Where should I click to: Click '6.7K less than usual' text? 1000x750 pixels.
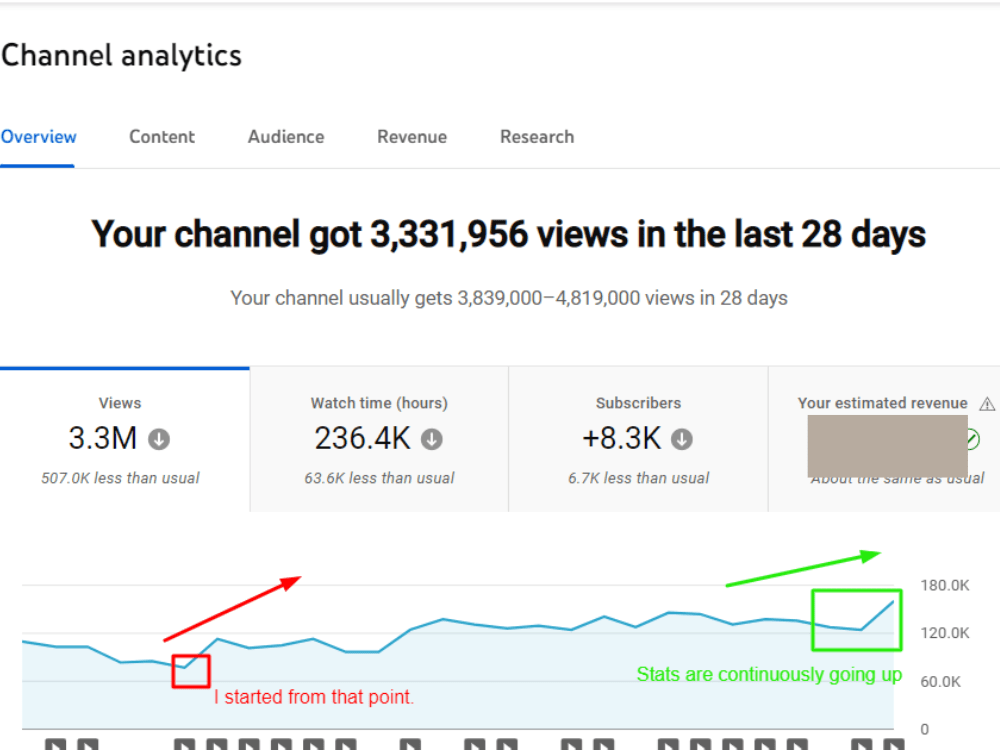(638, 478)
